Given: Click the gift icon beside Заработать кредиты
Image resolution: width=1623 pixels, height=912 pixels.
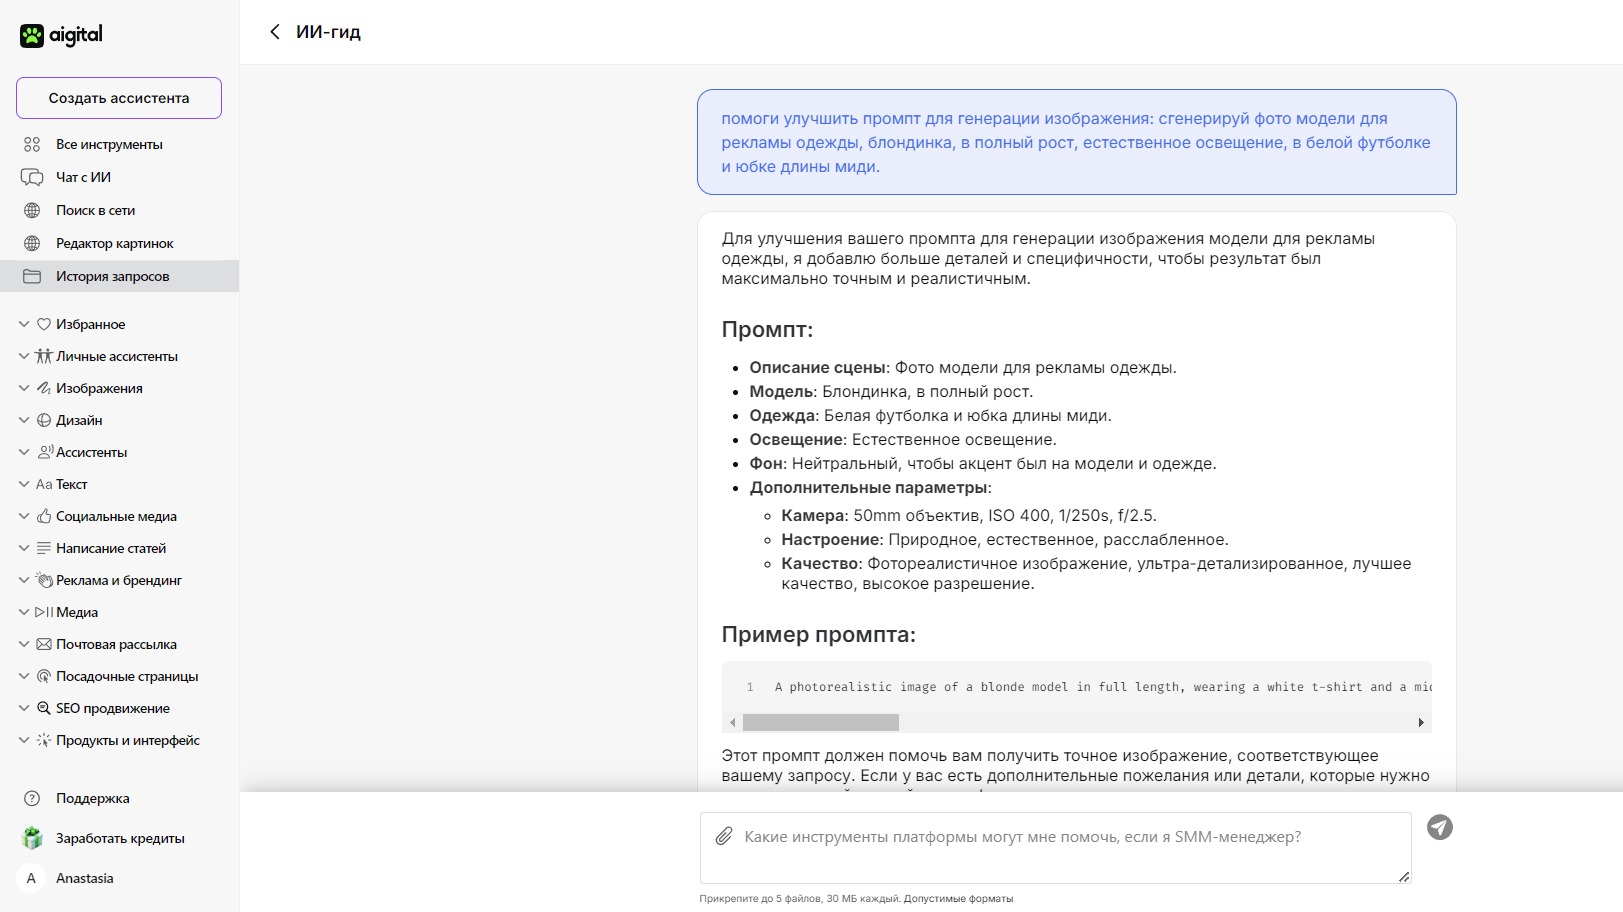Looking at the screenshot, I should click(x=33, y=838).
